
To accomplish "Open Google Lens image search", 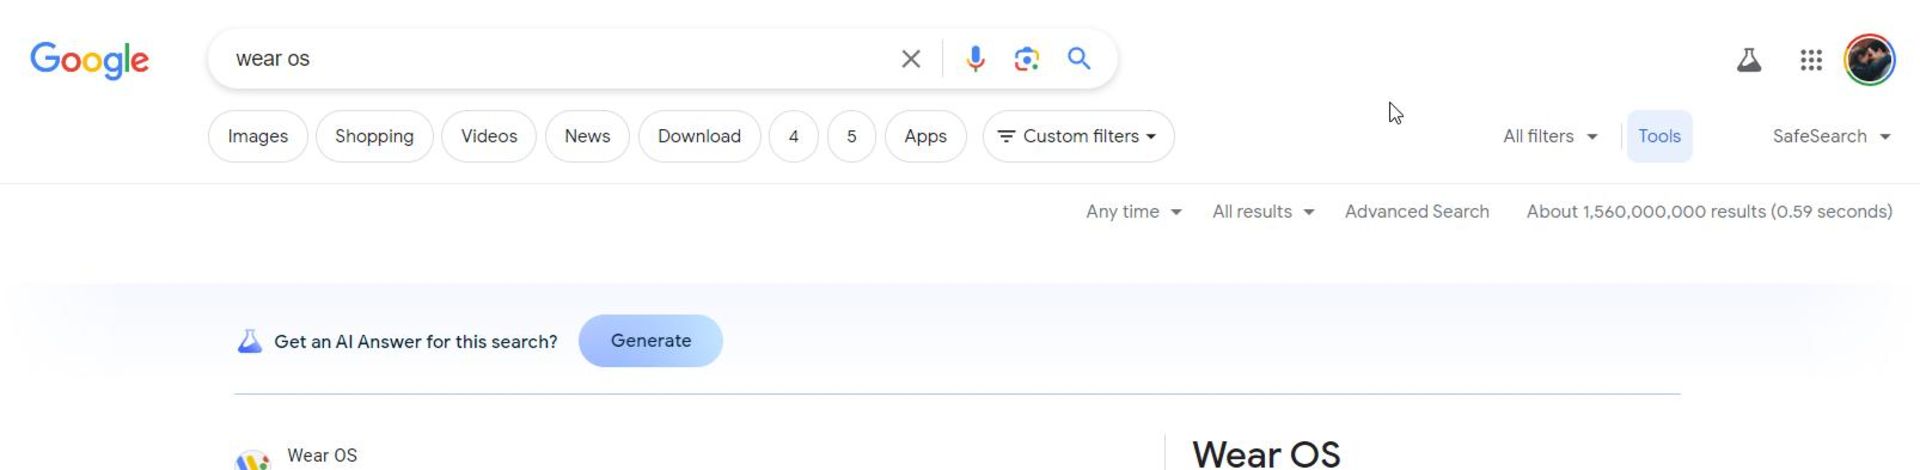I will (x=1026, y=59).
